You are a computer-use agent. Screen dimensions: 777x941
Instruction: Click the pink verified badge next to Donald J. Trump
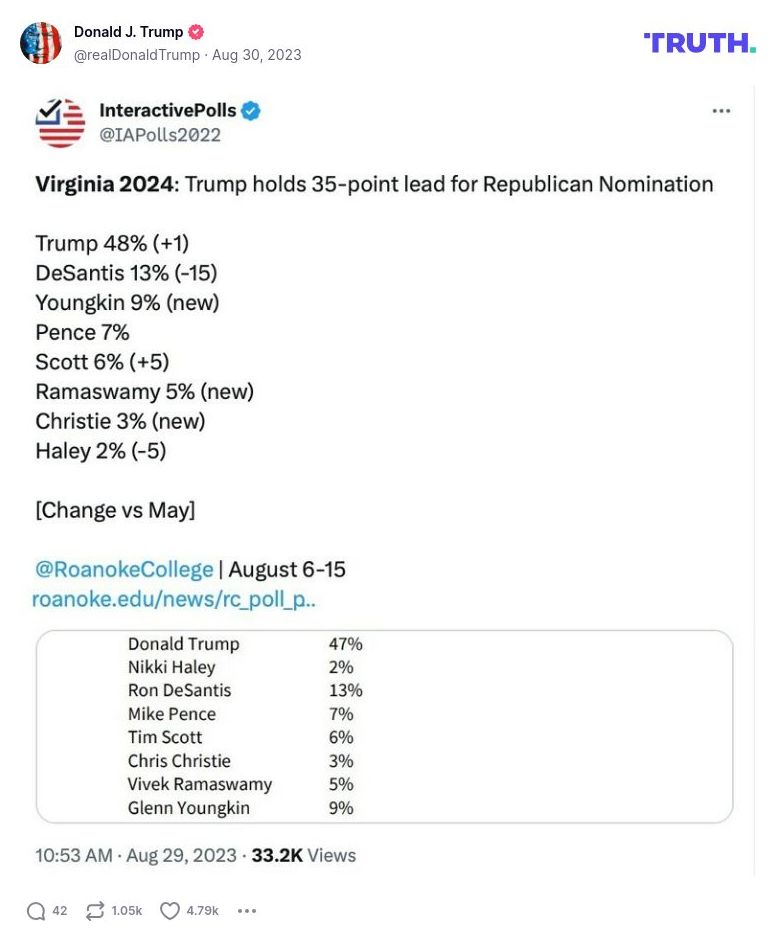(x=196, y=32)
